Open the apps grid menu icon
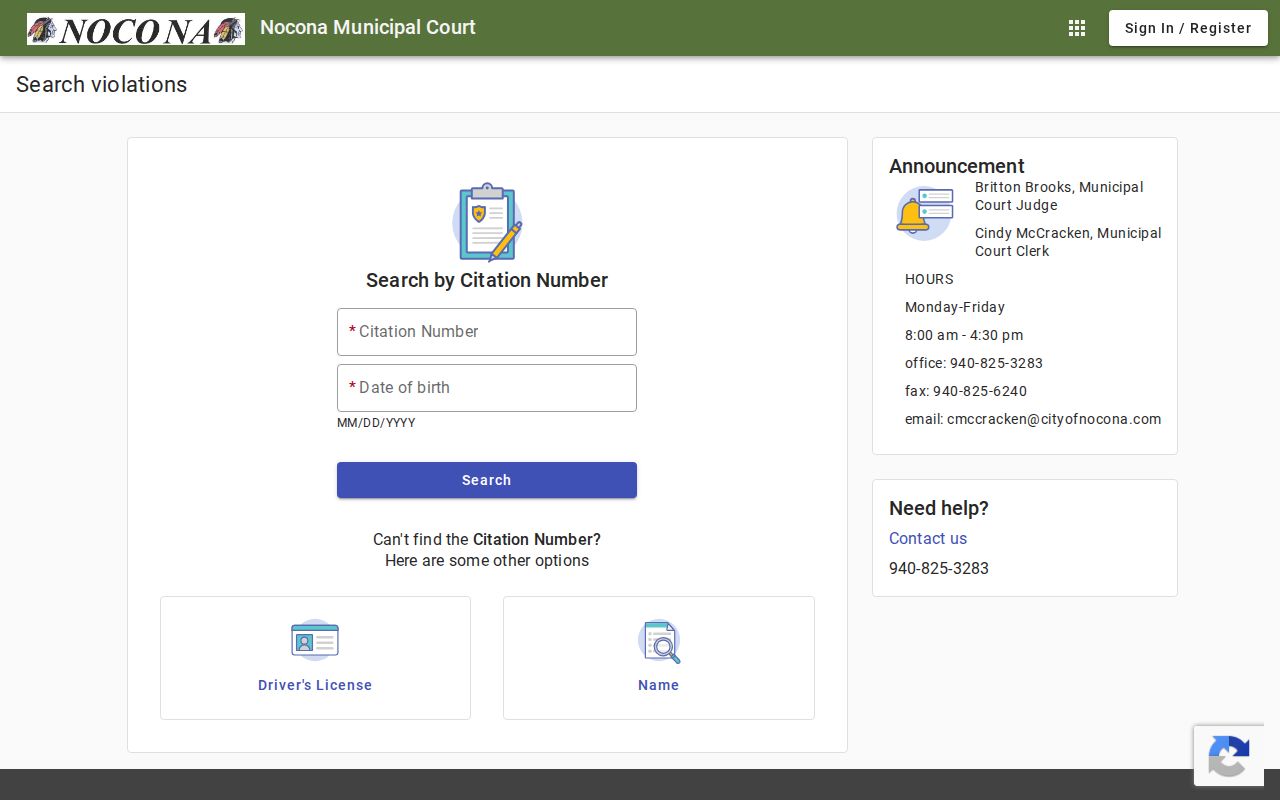 (1077, 28)
